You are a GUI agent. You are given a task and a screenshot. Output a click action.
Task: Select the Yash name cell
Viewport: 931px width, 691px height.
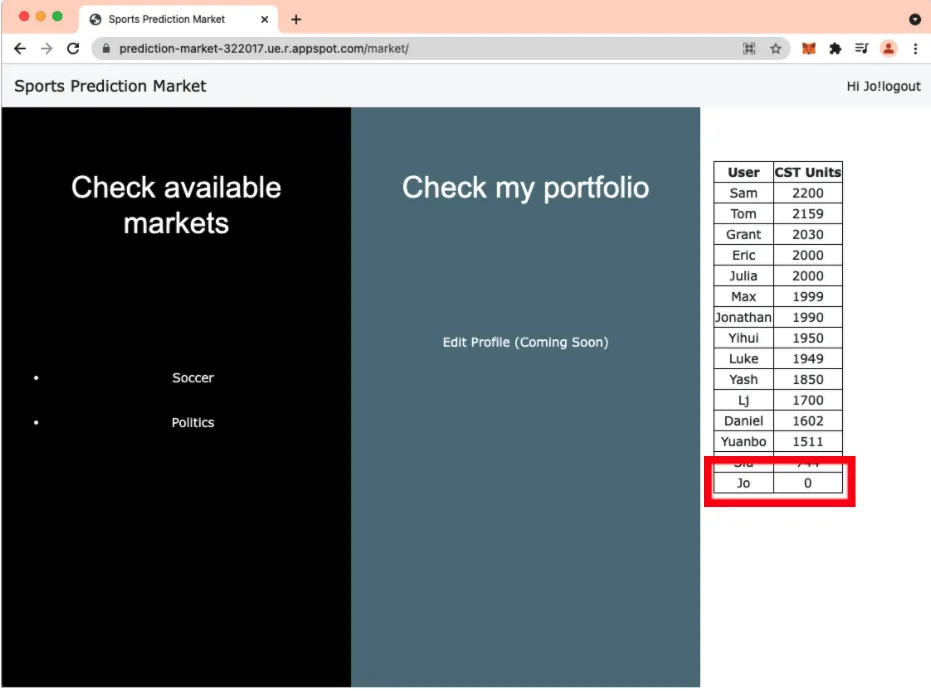point(743,379)
